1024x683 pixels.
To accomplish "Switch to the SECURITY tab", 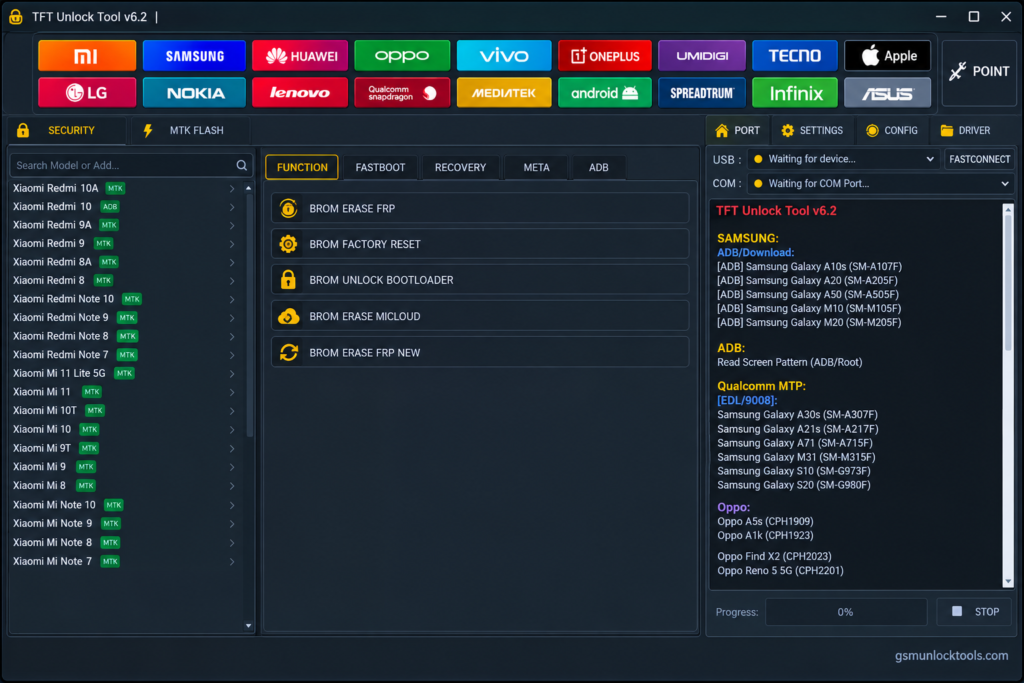I will click(x=67, y=131).
